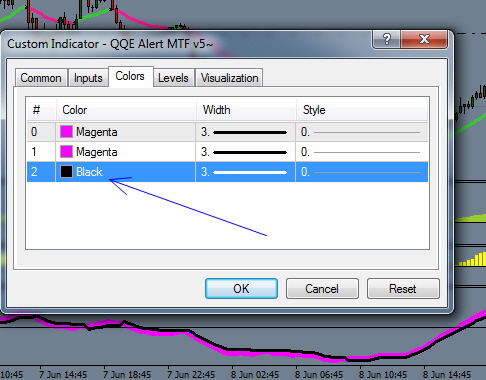
Task: Confirm settings with the OK button
Action: click(x=241, y=289)
